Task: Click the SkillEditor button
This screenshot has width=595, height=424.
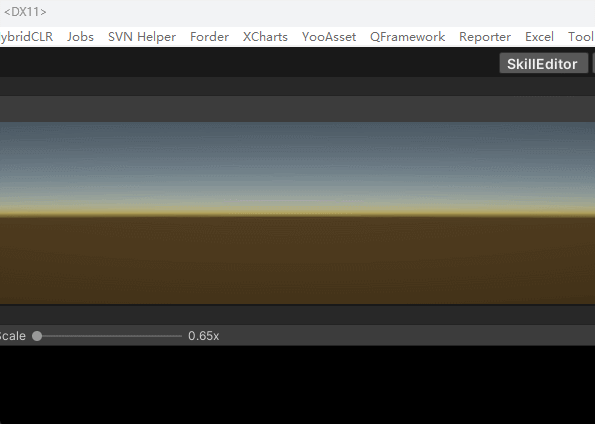Action: pos(543,63)
